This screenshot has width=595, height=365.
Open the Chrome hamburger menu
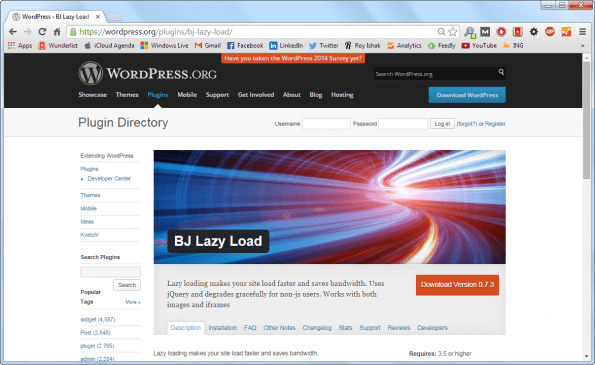click(582, 32)
